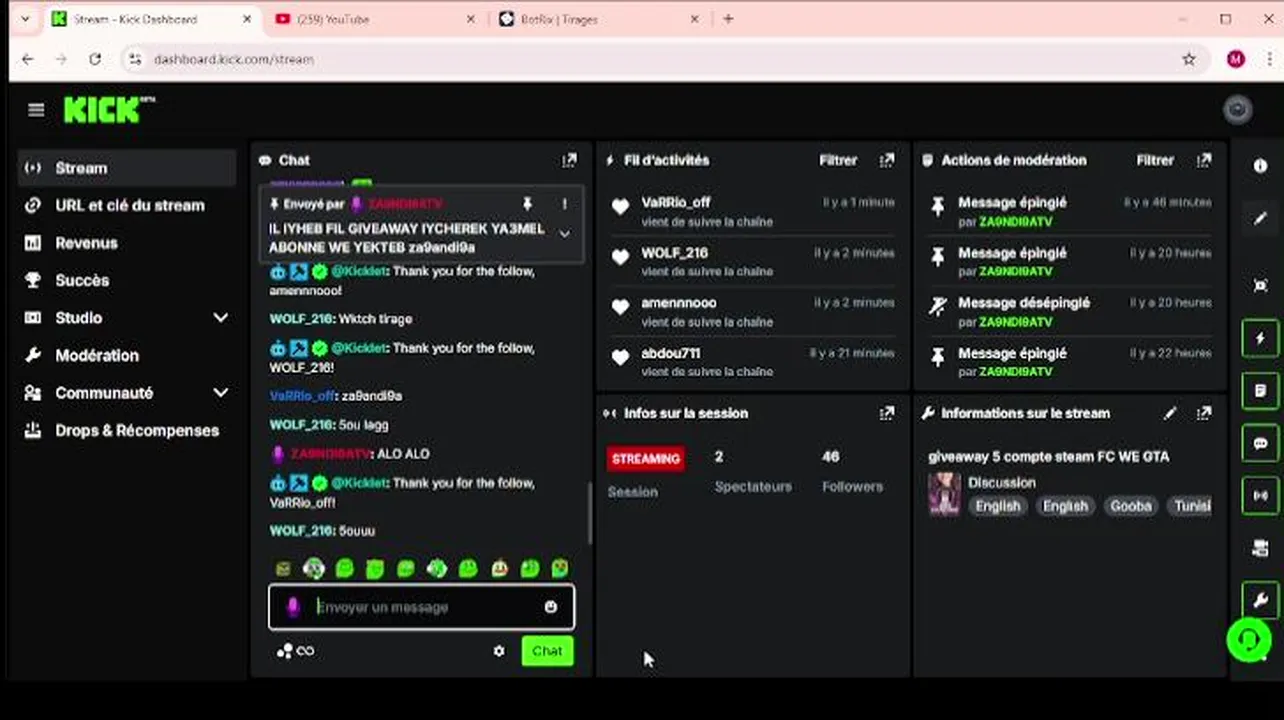Viewport: 1284px width, 720px height.
Task: Open Filtrer in Actions de modération
Action: [1155, 160]
